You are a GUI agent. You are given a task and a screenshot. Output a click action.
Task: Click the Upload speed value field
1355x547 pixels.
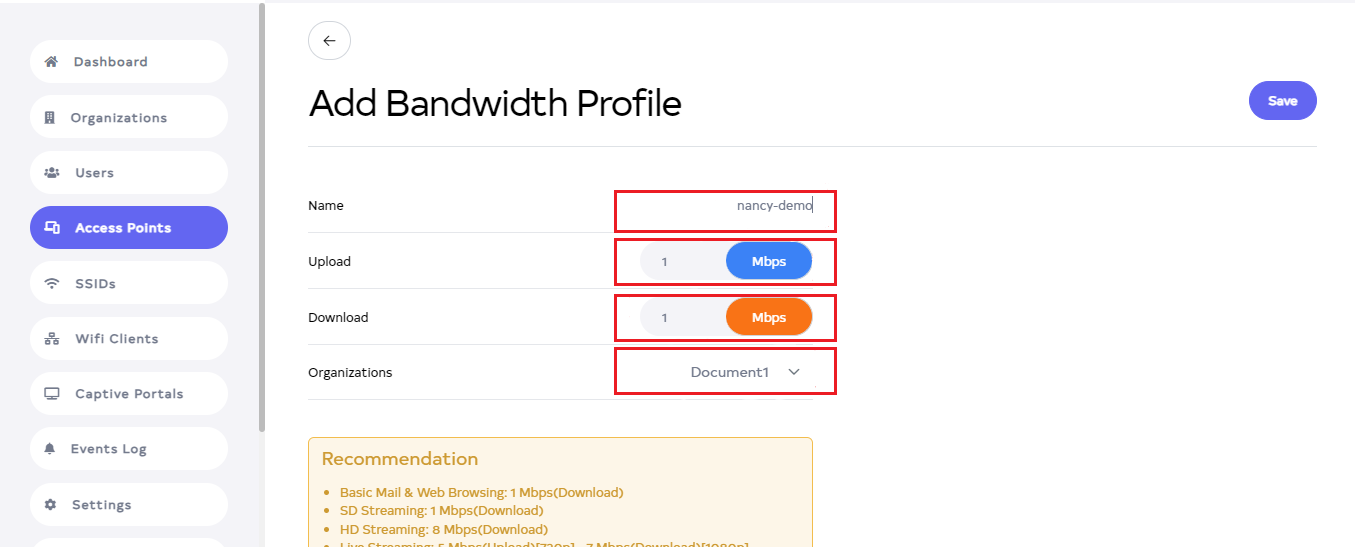pos(682,262)
